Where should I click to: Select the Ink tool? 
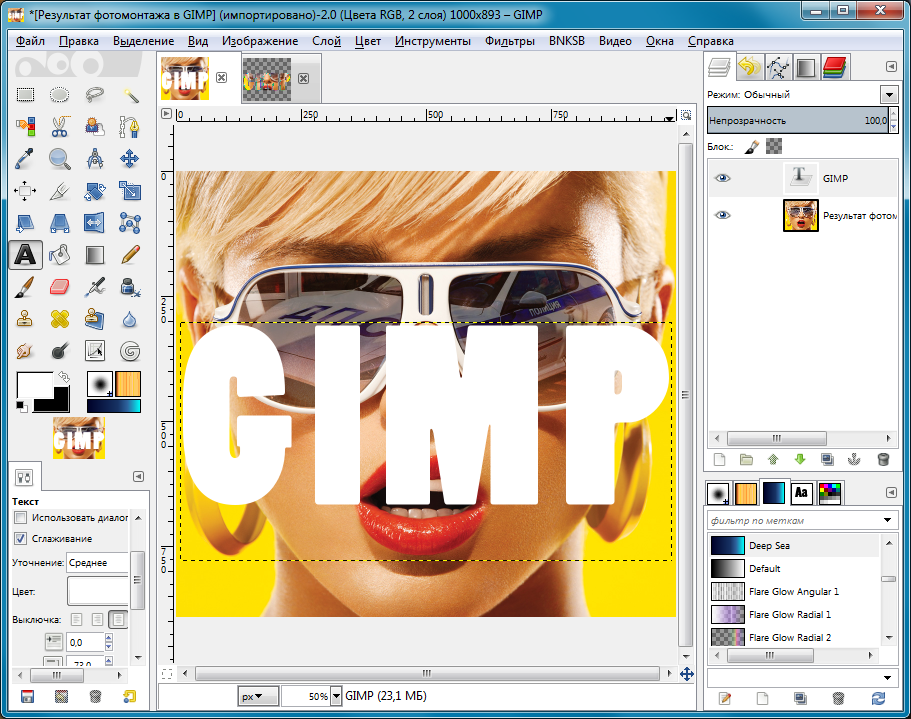click(130, 286)
